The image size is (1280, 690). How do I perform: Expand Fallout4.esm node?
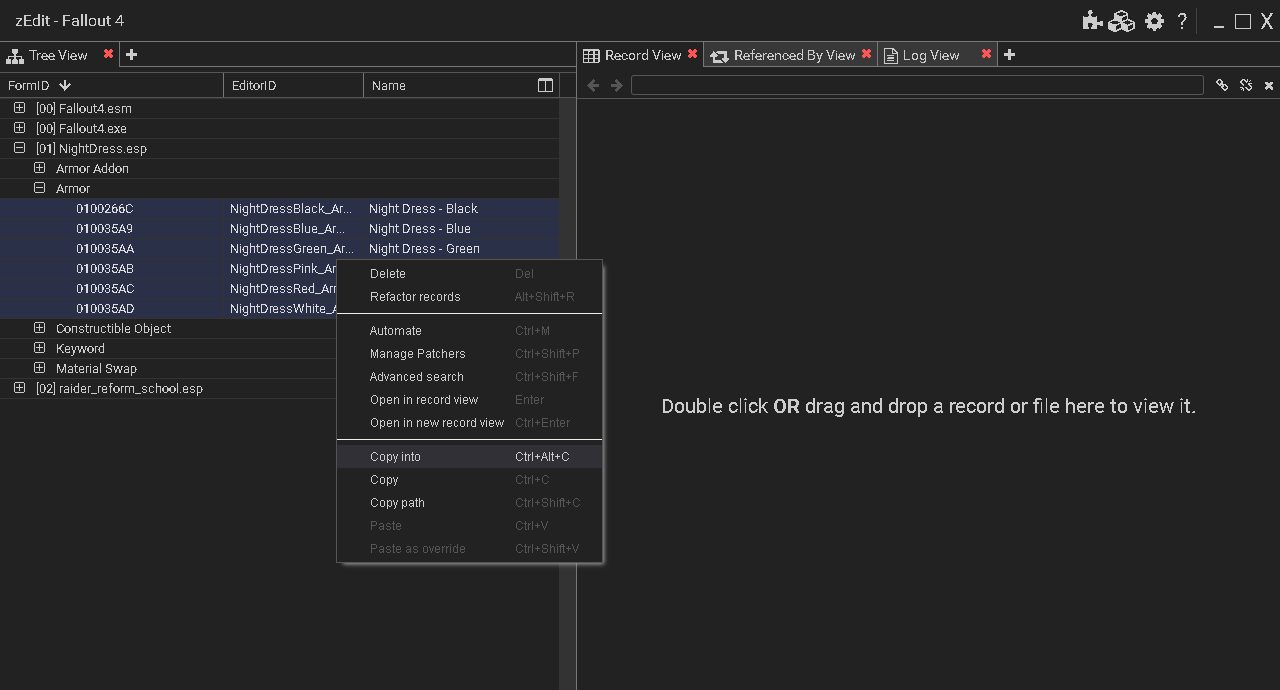(x=19, y=108)
